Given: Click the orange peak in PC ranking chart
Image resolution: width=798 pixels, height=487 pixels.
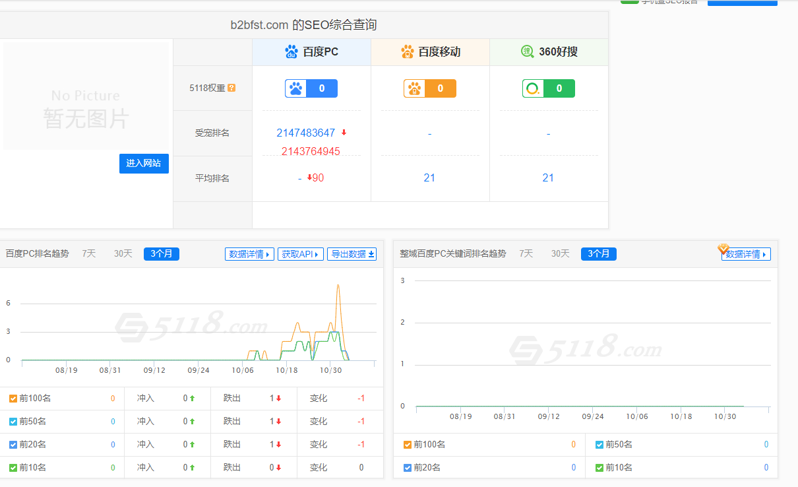Looking at the screenshot, I should pyautogui.click(x=338, y=286).
